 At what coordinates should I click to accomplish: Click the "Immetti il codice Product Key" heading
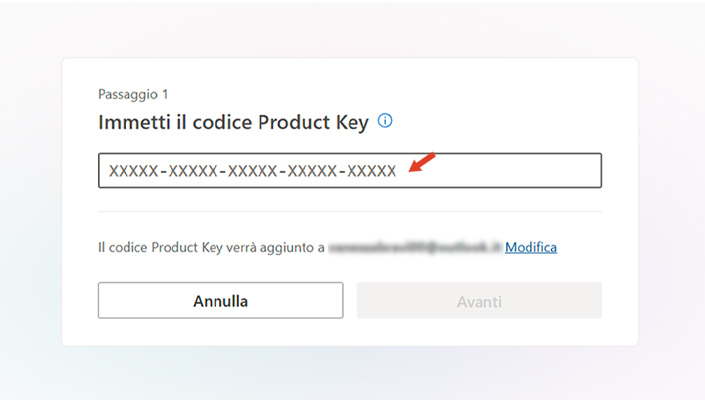coord(233,122)
